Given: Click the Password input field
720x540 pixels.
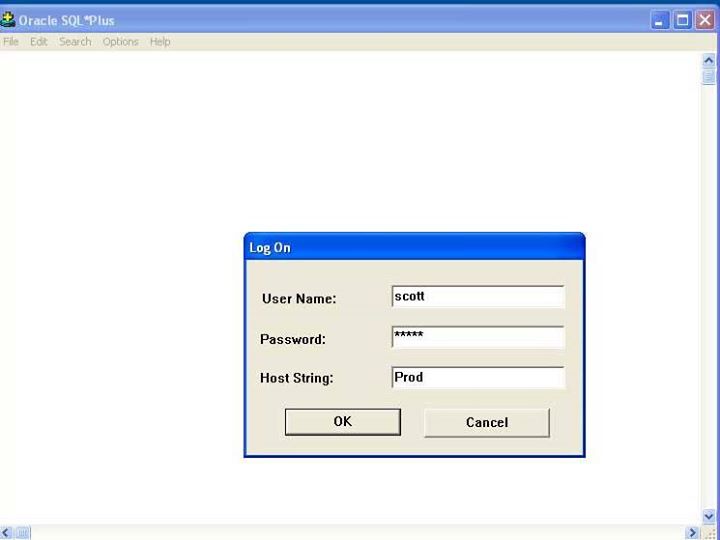Looking at the screenshot, I should (478, 337).
